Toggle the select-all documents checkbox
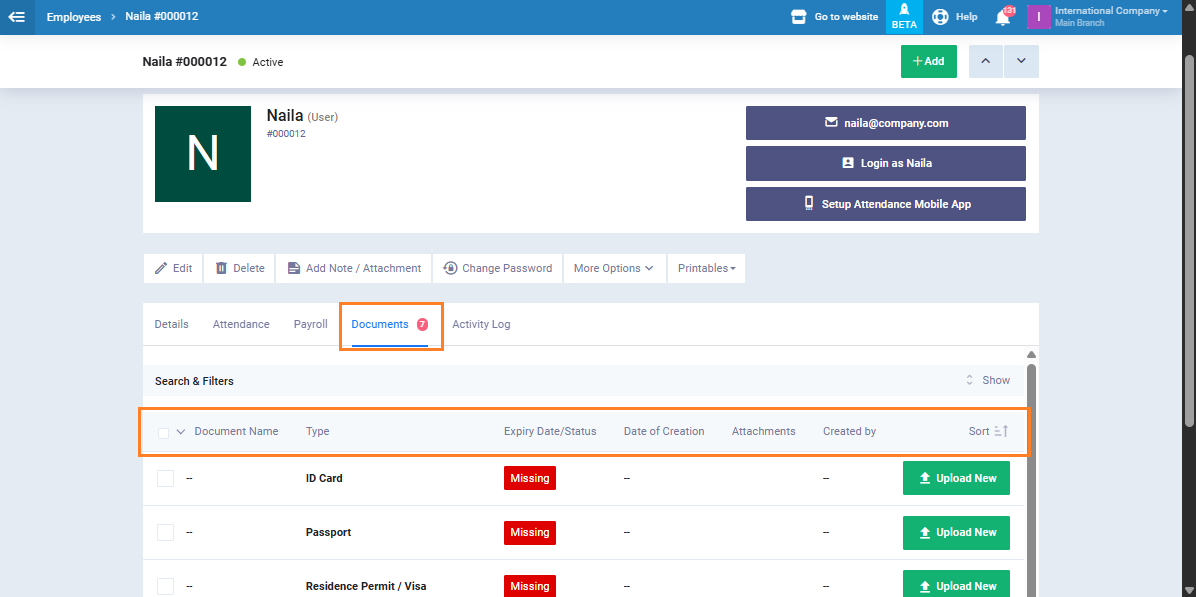Image resolution: width=1196 pixels, height=597 pixels. point(164,432)
